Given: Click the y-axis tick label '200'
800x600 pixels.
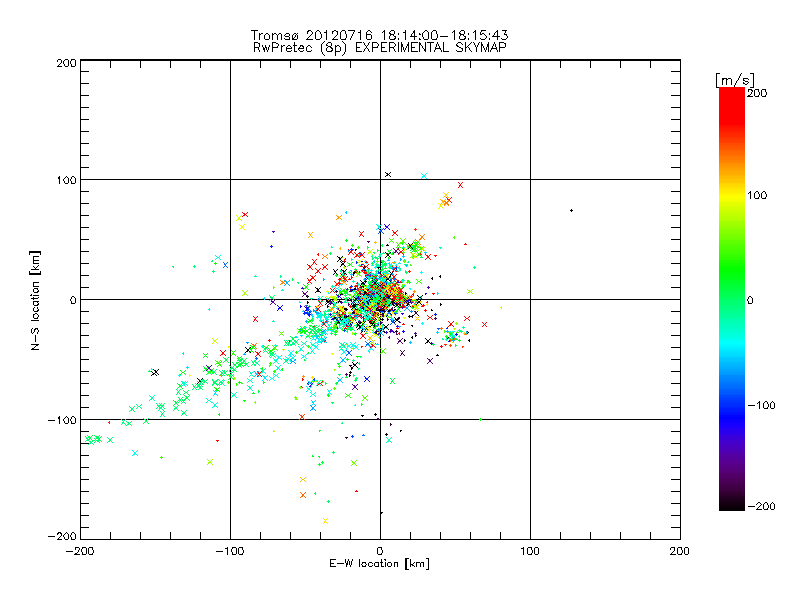Looking at the screenshot, I should 66,63.
